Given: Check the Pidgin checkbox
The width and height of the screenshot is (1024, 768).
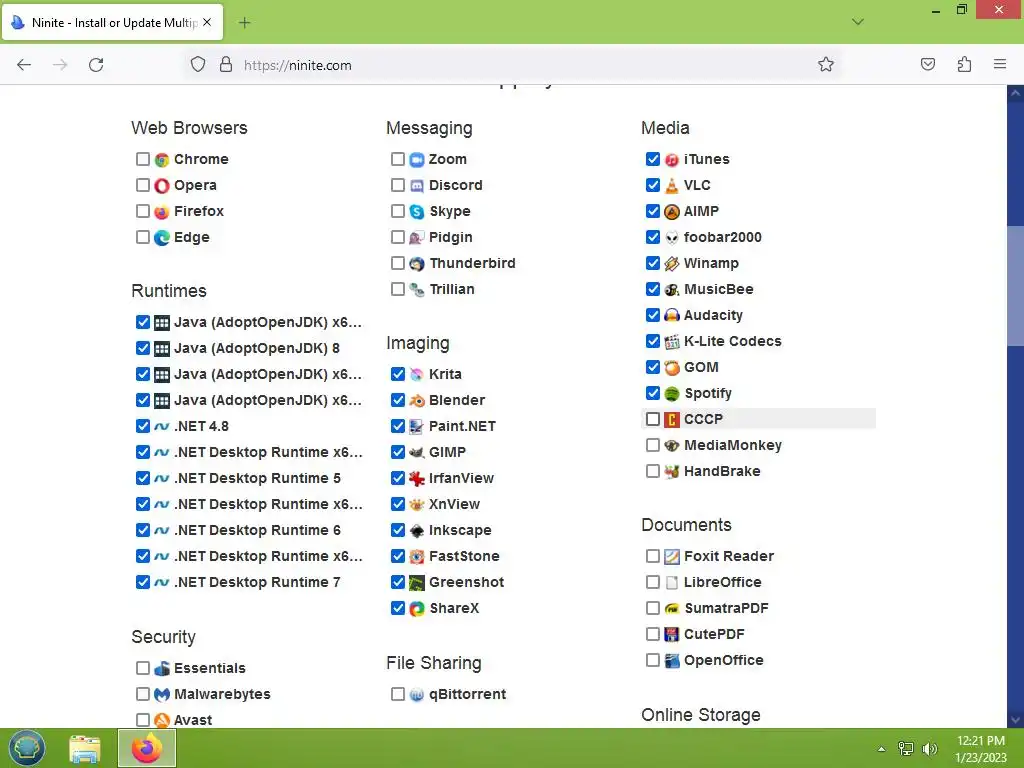Looking at the screenshot, I should (x=397, y=237).
